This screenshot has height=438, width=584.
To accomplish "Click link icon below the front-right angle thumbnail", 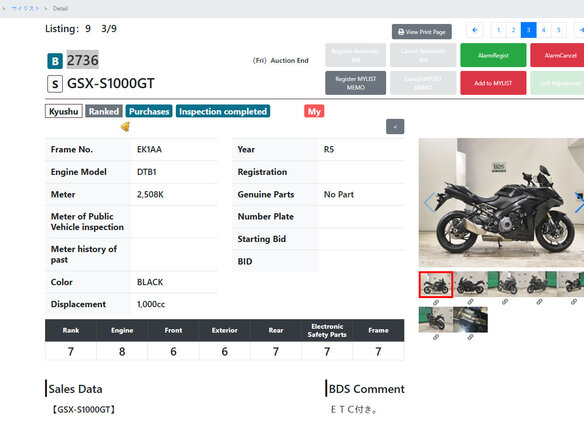I will 505,302.
